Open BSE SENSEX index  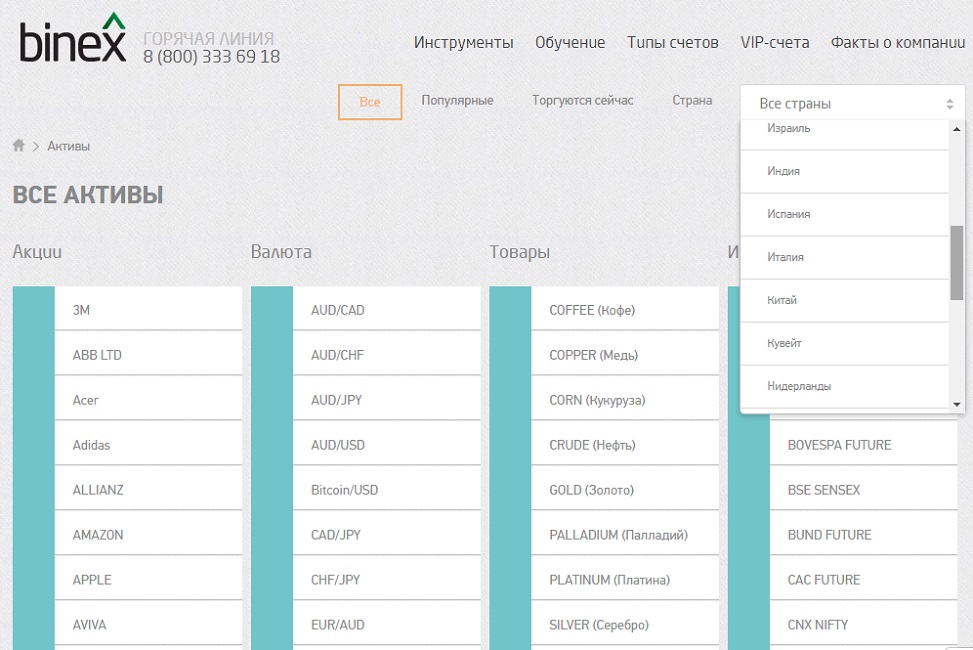[863, 488]
